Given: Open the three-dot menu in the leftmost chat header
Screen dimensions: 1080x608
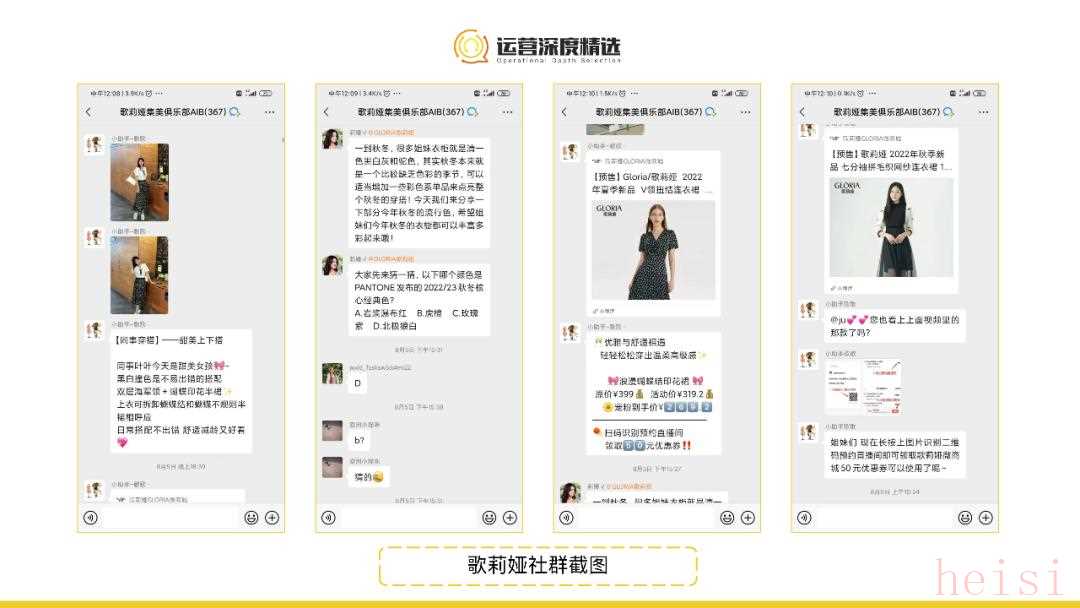Looking at the screenshot, I should pos(269,112).
